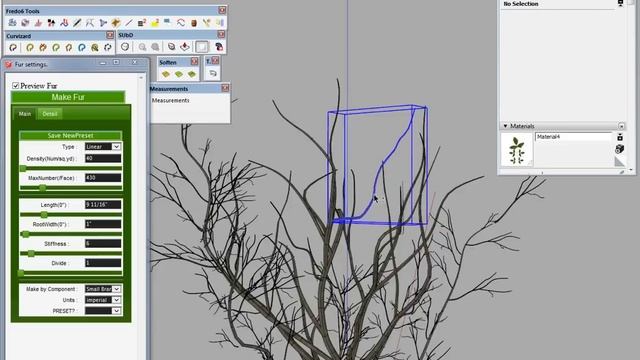Screen dimensions: 640x360
Task: Close the Soften toolbar
Action: pyautogui.click(x=194, y=62)
